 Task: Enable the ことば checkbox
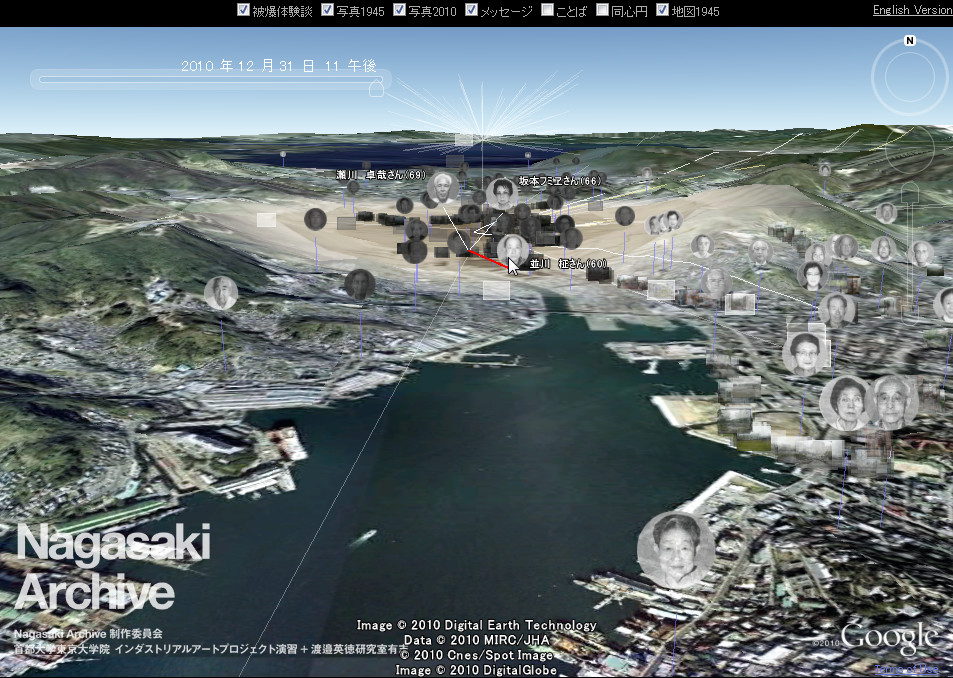[548, 10]
